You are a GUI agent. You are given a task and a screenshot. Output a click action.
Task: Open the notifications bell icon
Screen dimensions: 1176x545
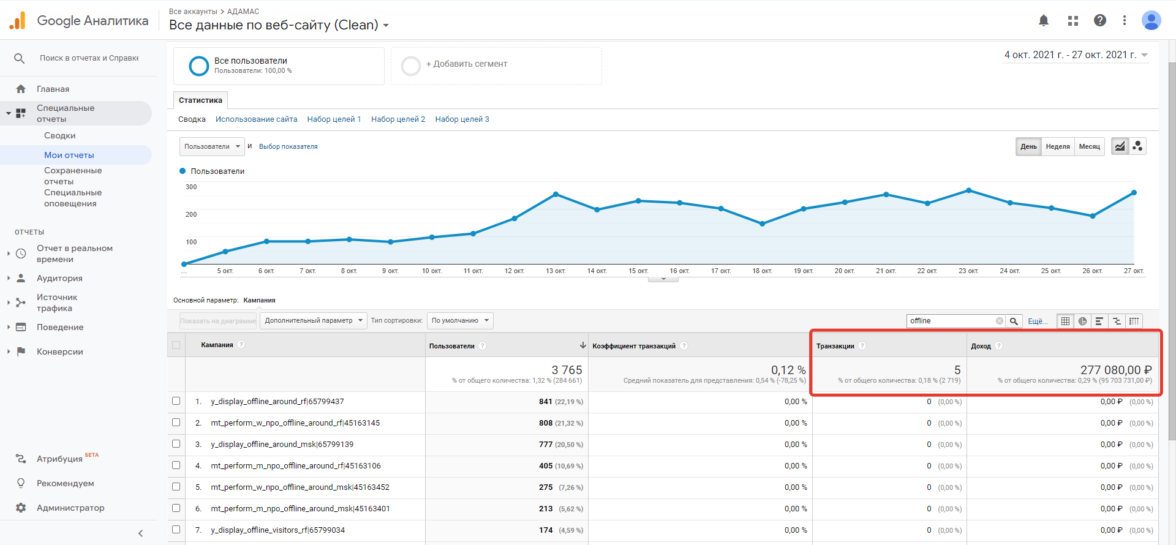[1044, 20]
